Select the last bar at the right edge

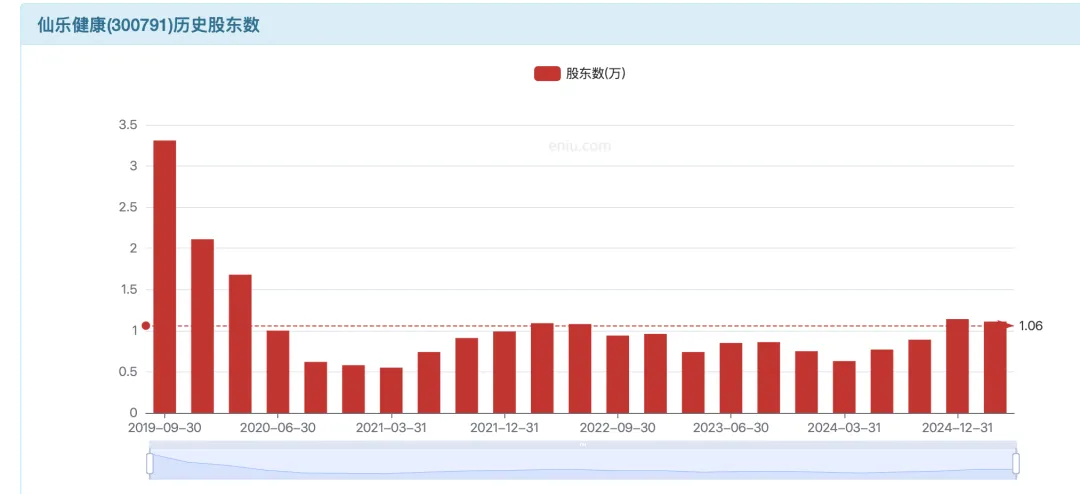pos(995,368)
